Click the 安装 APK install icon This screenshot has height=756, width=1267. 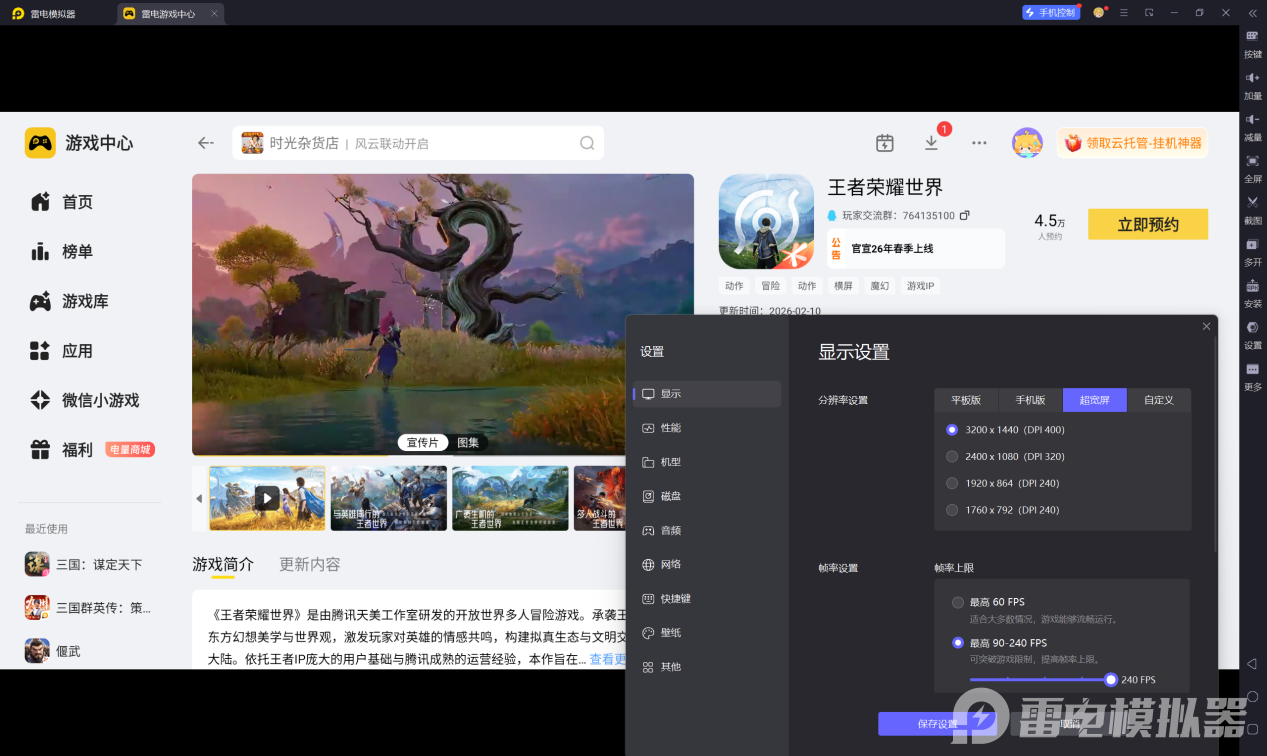(1252, 294)
